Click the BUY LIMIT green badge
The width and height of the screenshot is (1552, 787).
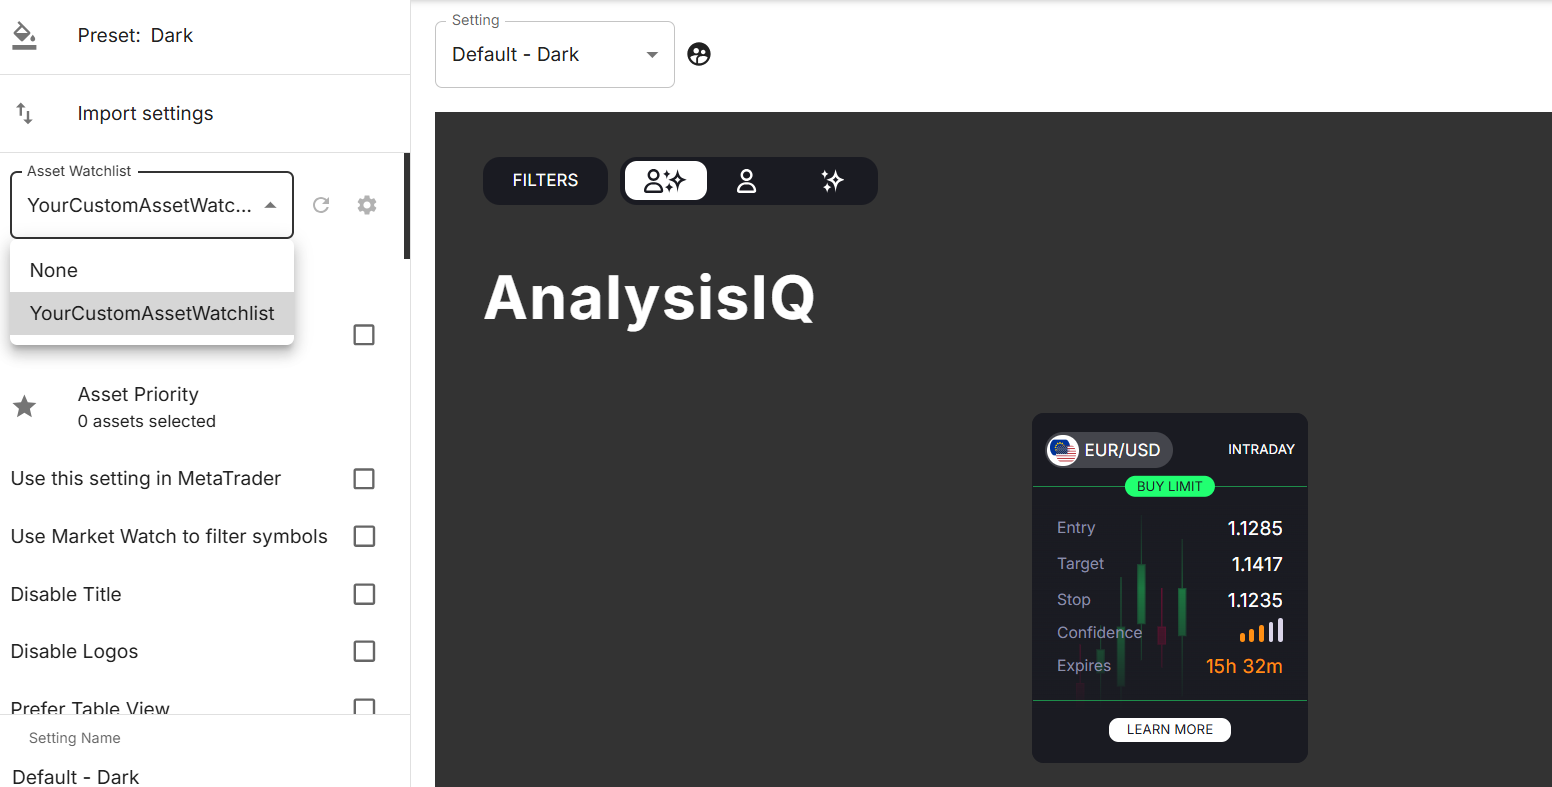1169,487
